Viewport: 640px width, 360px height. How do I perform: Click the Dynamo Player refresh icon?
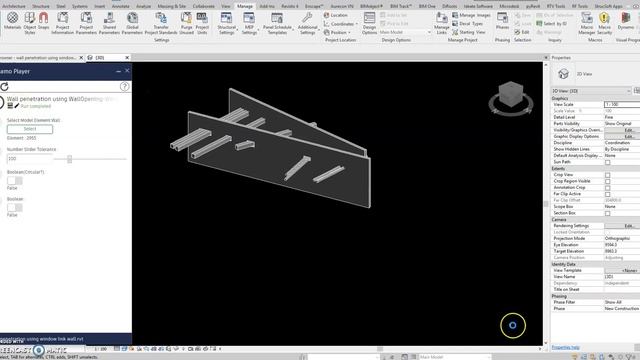point(4,87)
